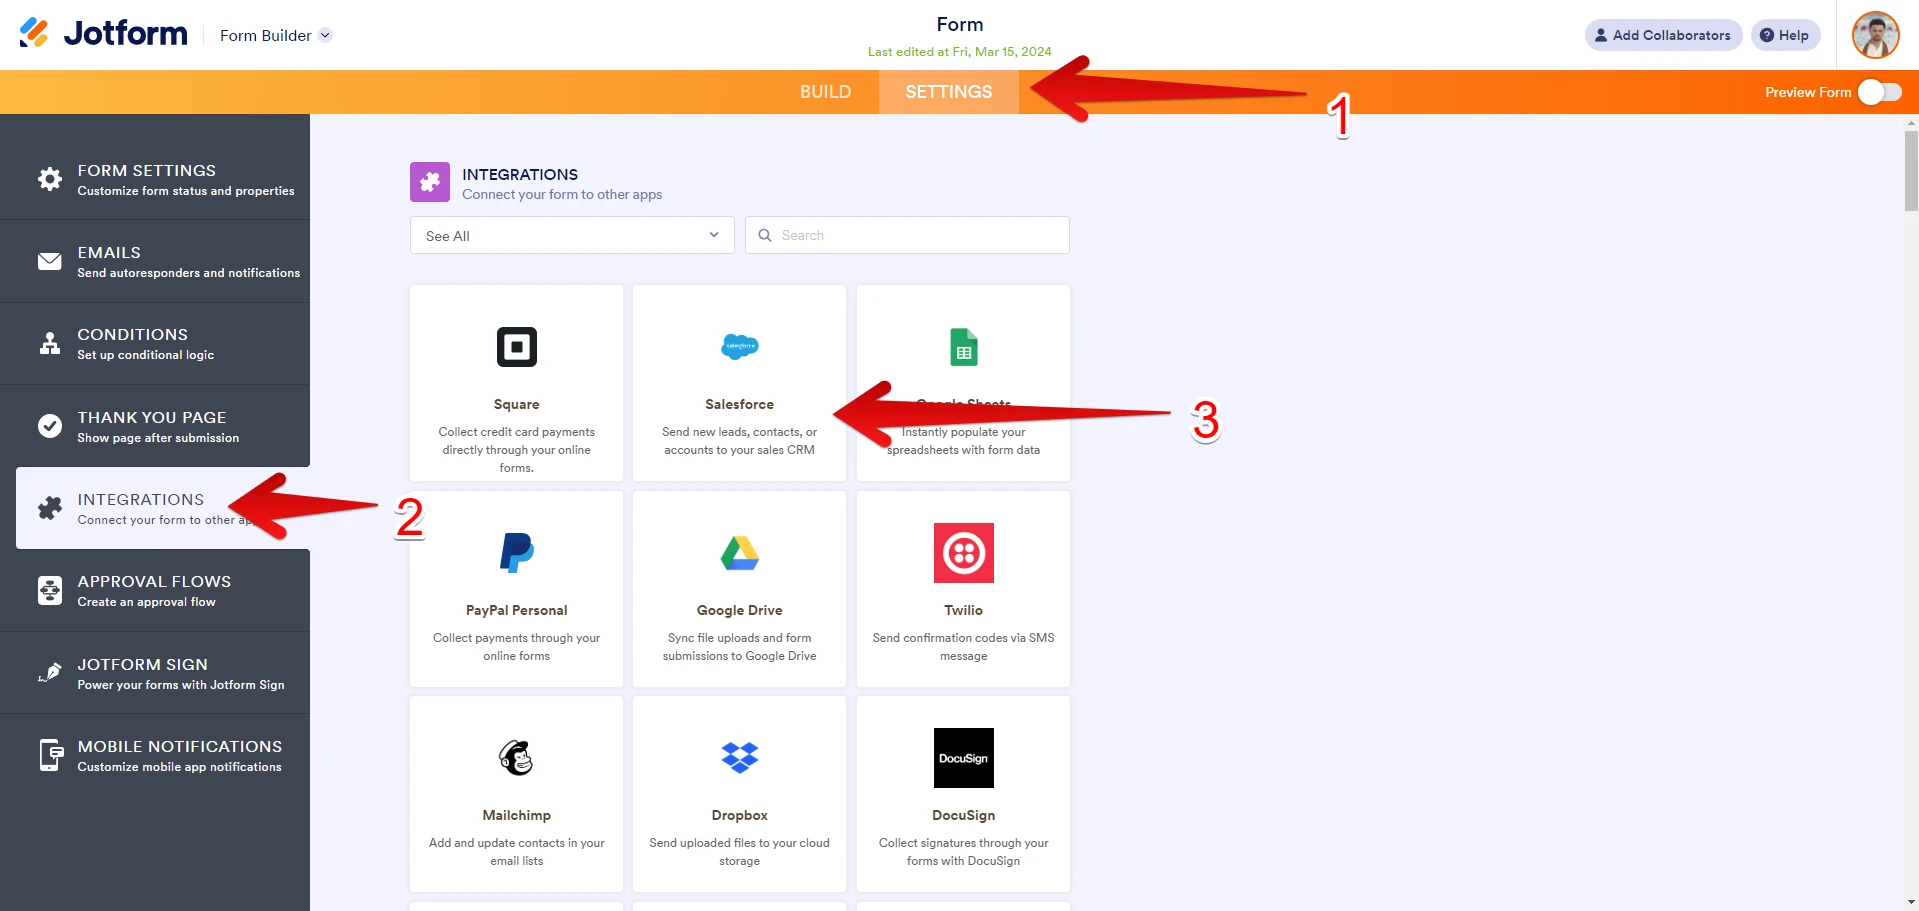Expand the Form Builder menu chevron
The image size is (1919, 911).
tap(324, 35)
